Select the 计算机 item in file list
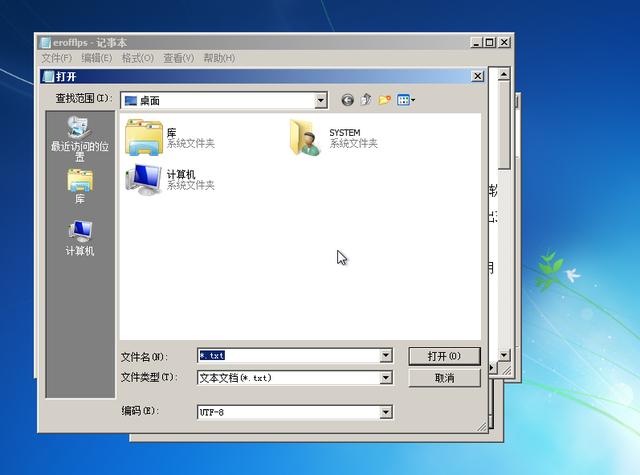The height and width of the screenshot is (475, 640). pyautogui.click(x=170, y=180)
